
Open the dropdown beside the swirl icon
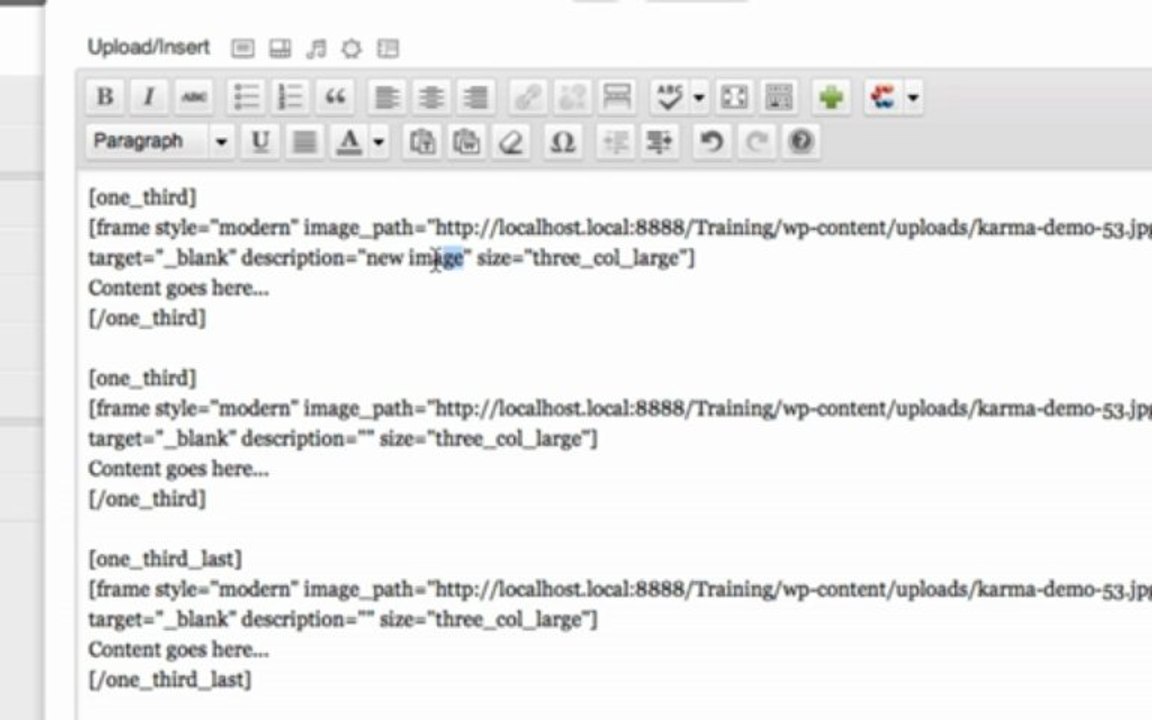[913, 97]
